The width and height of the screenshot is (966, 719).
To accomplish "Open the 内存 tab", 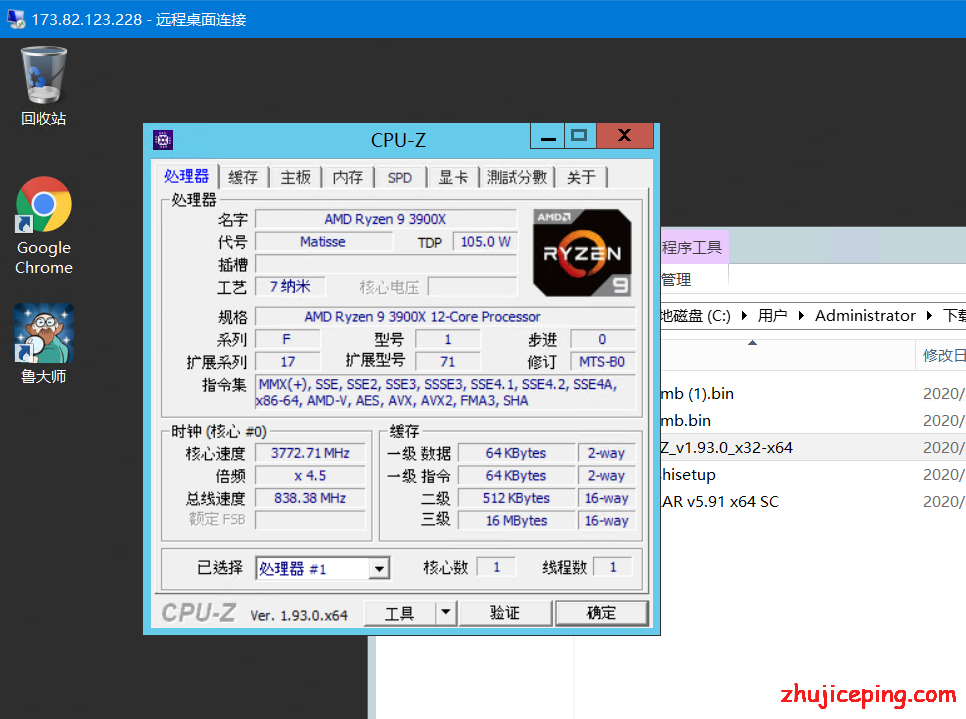I will [348, 177].
